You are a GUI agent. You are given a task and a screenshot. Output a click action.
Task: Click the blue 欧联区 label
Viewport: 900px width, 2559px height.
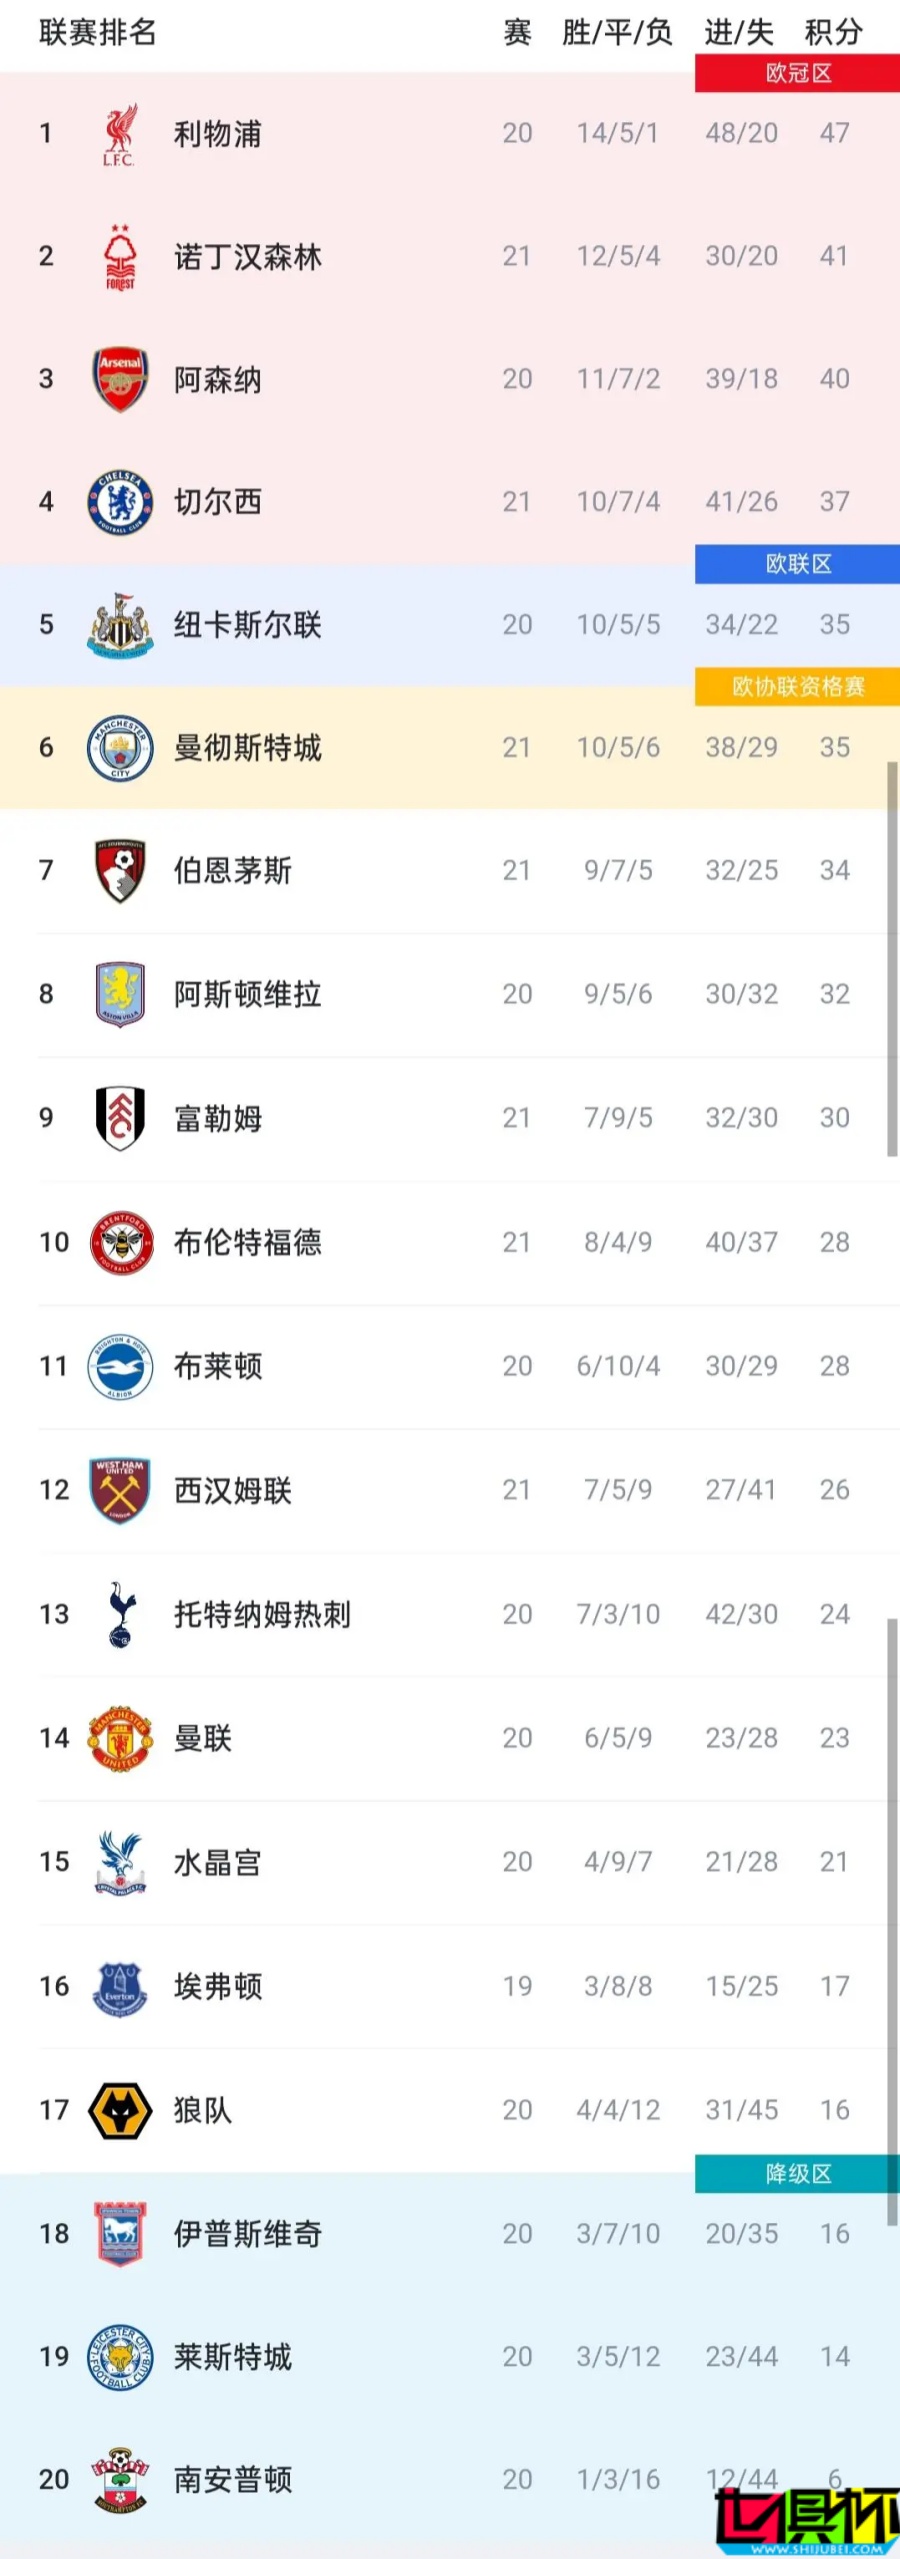[798, 564]
